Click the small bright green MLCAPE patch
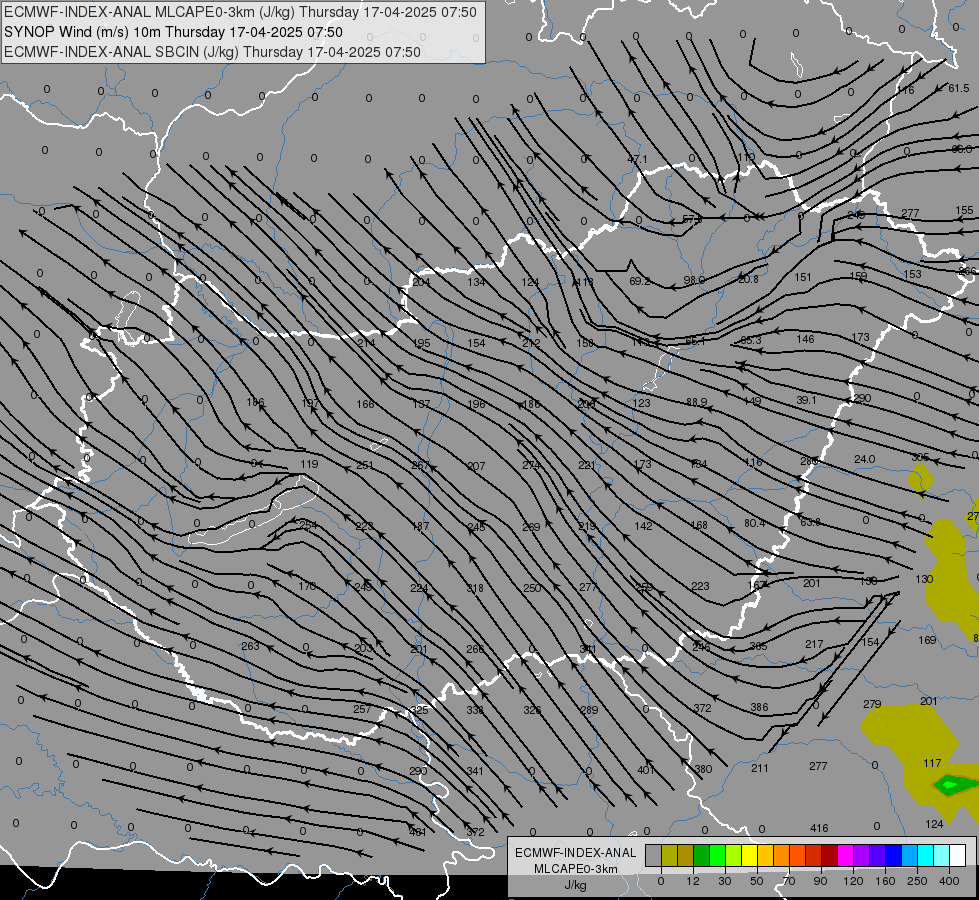The height and width of the screenshot is (900, 979). click(949, 784)
